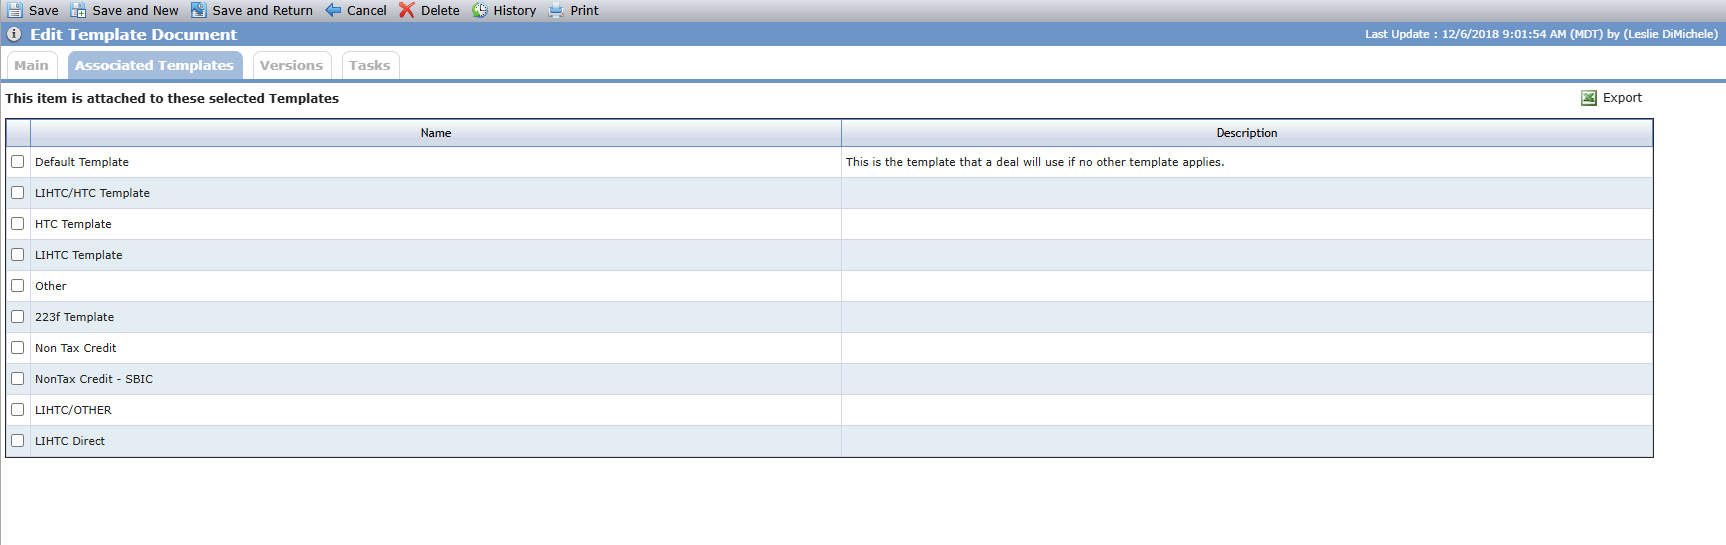Click the Default Template name cell
1726x545 pixels.
[x=436, y=162]
